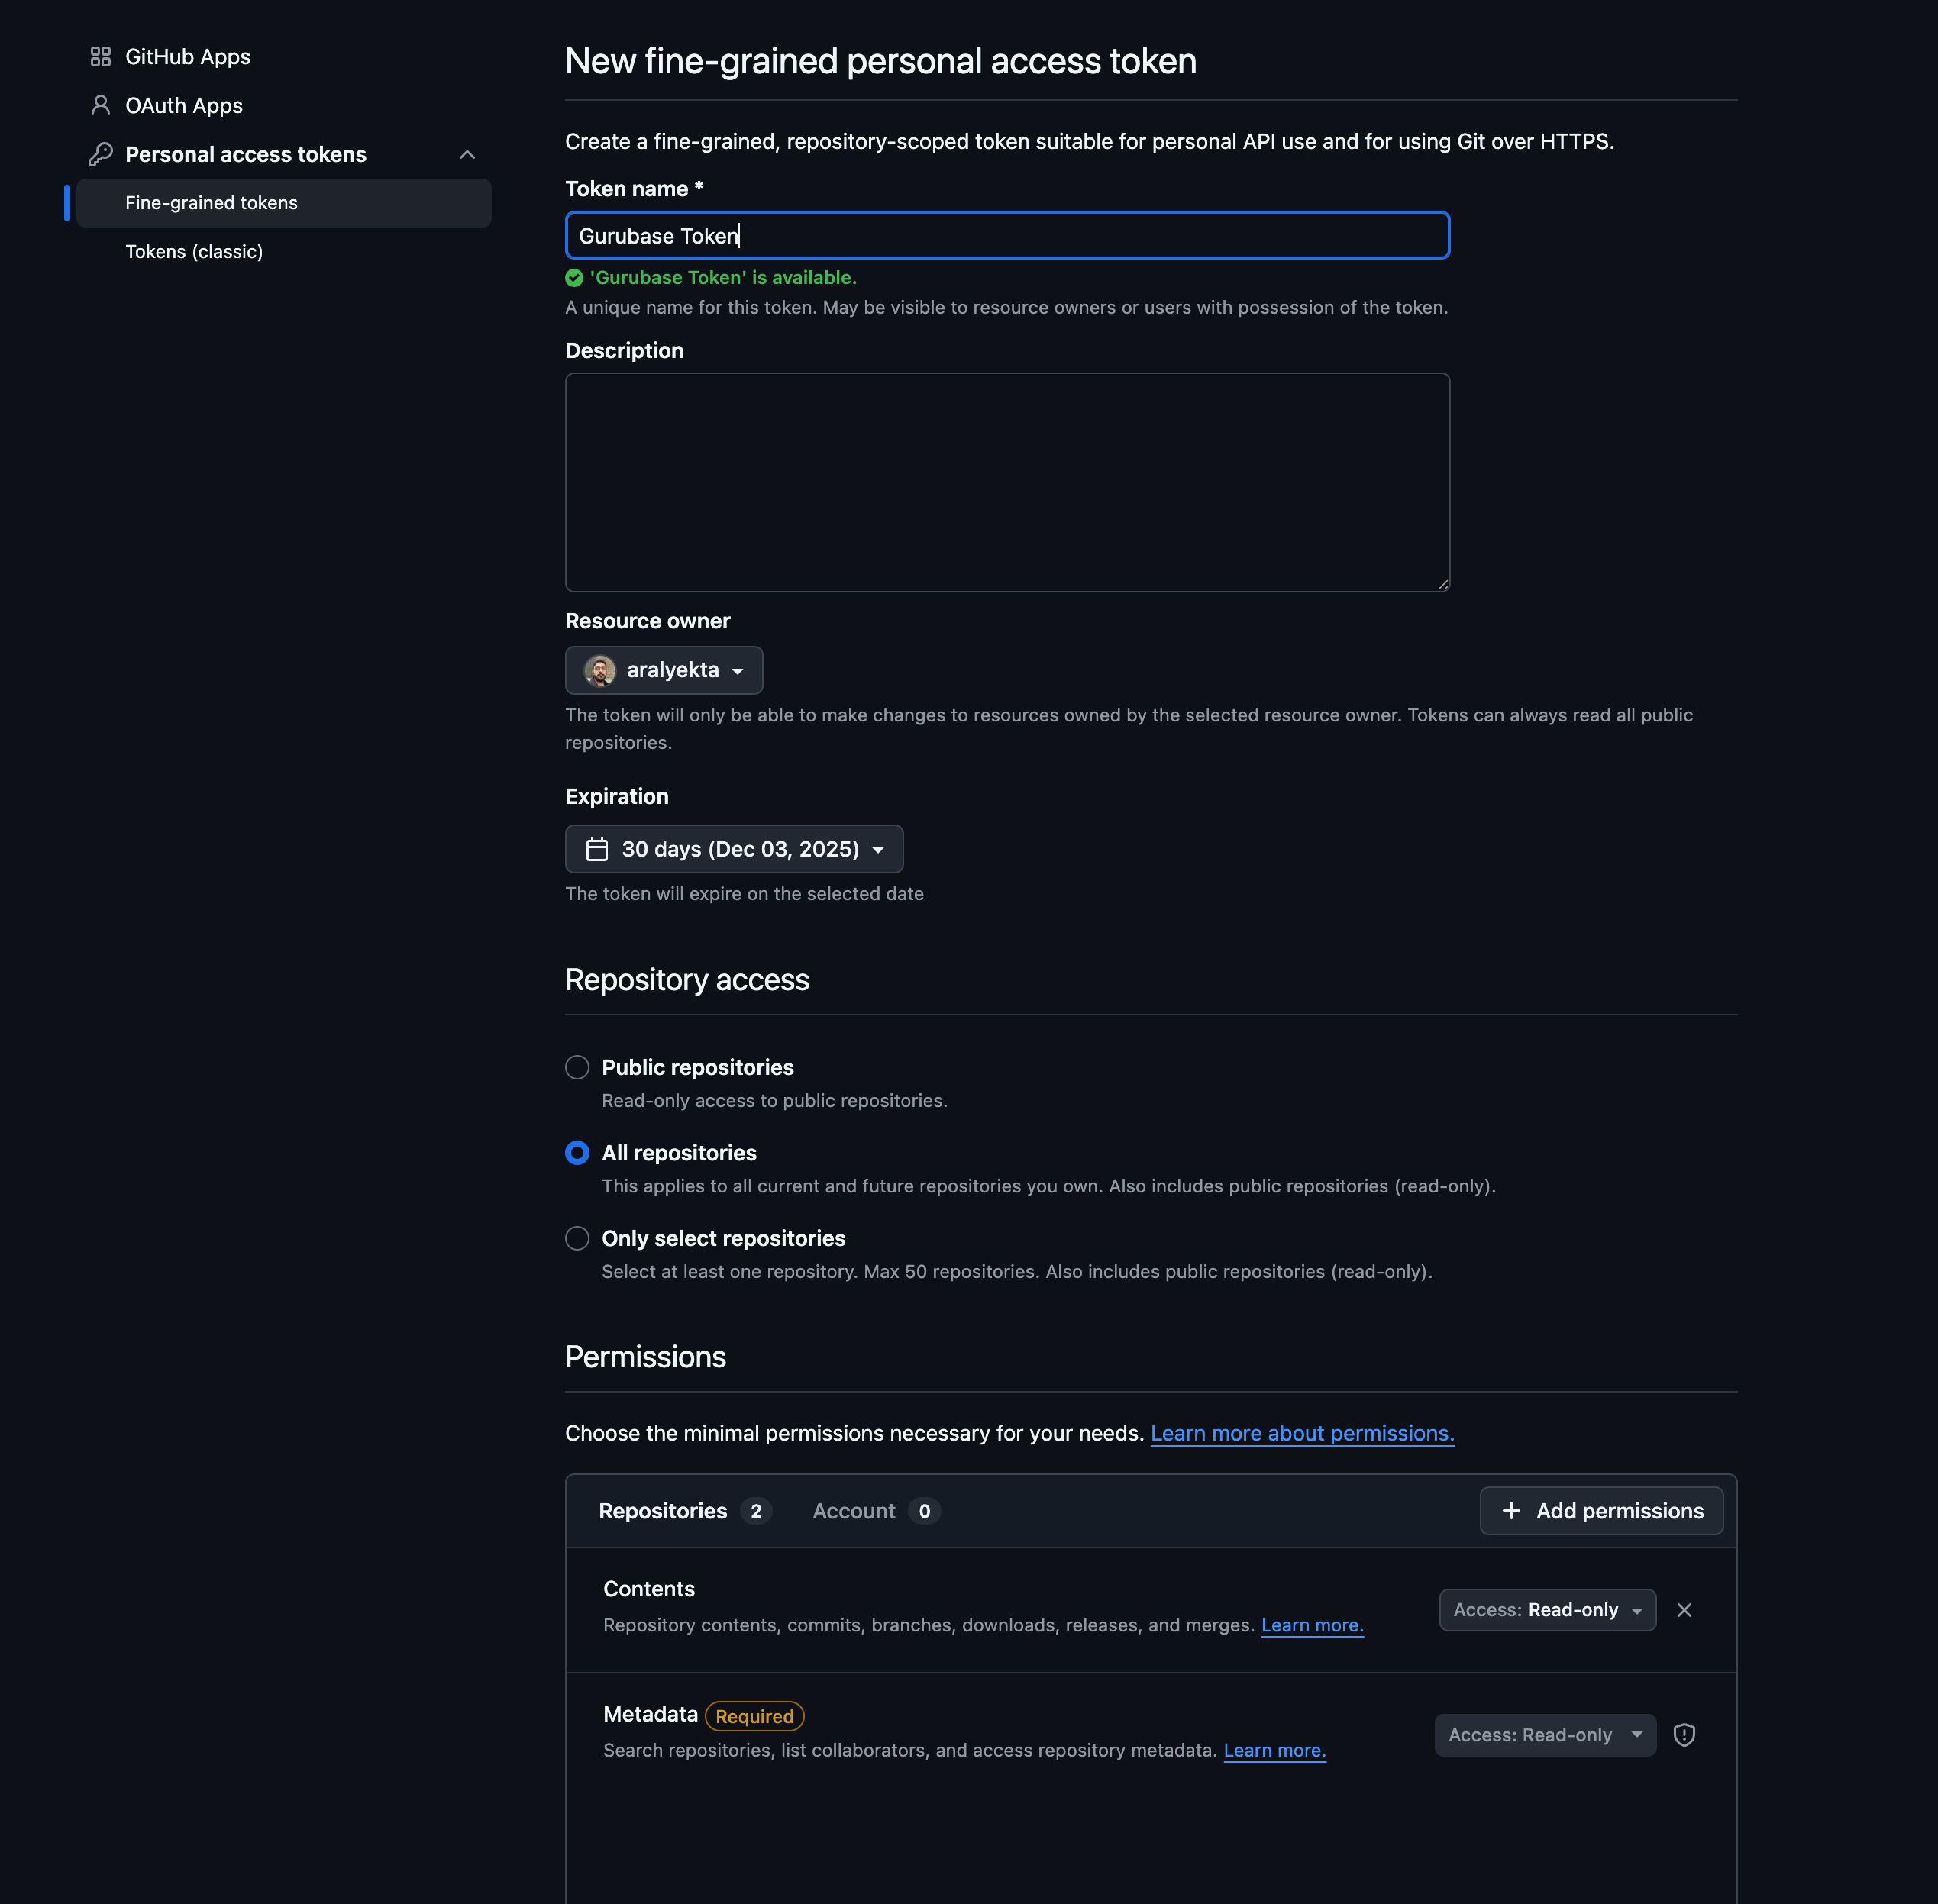Click the warning shield icon next to Metadata access
The height and width of the screenshot is (1904, 1938).
[1685, 1735]
